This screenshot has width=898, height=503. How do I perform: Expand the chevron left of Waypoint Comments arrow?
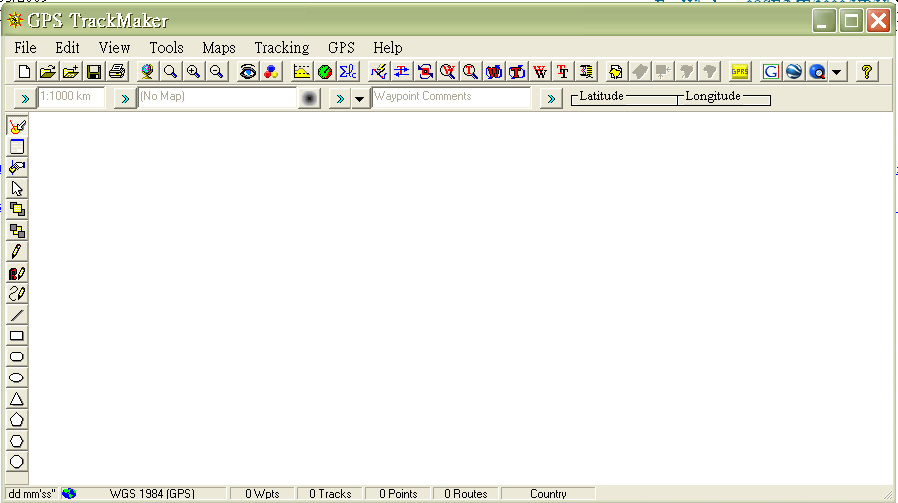[x=340, y=99]
